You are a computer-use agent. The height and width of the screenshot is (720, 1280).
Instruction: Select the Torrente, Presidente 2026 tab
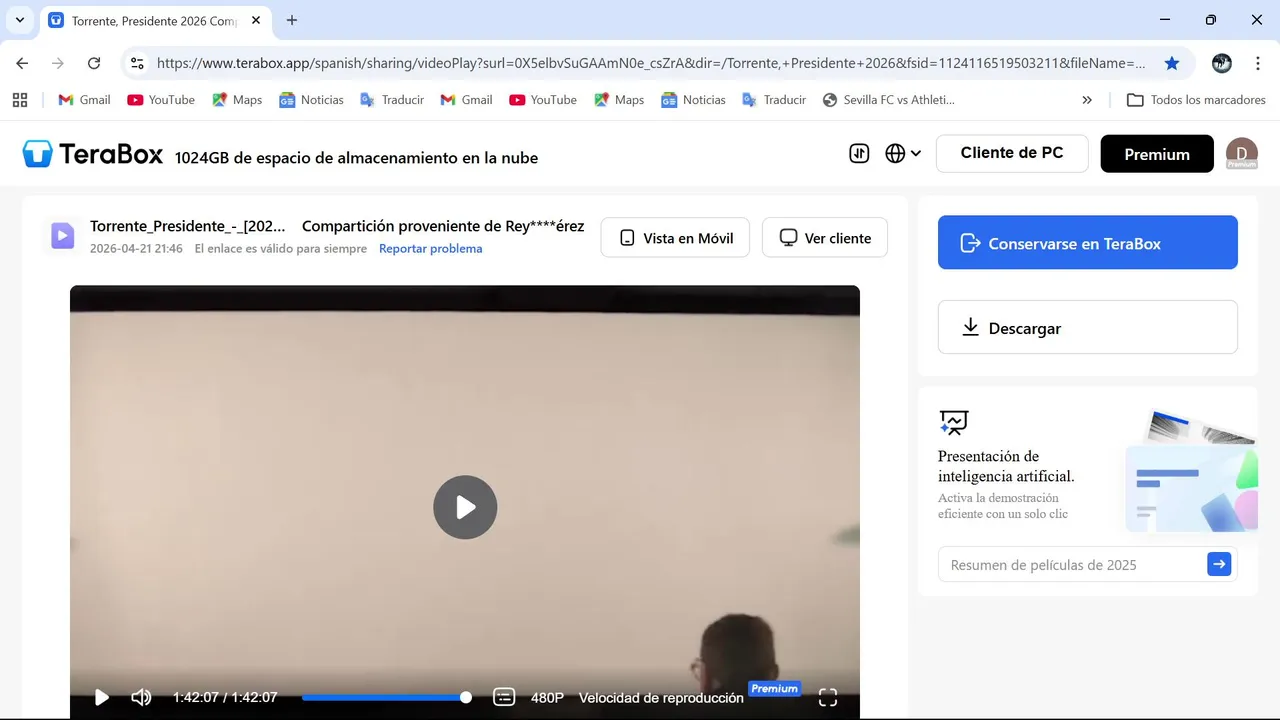[155, 21]
